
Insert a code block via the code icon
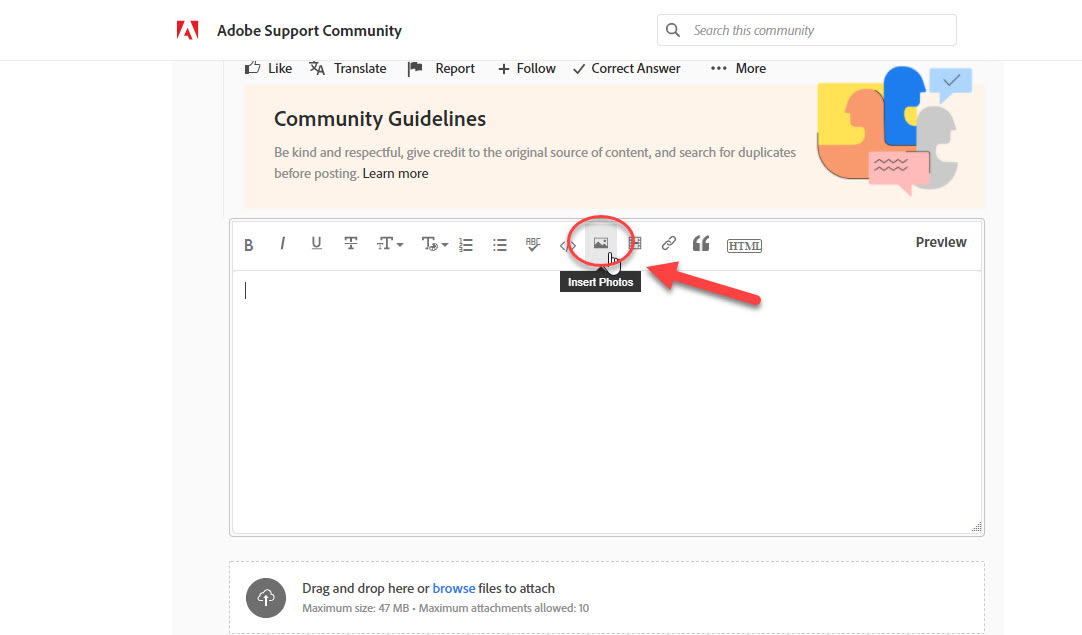[x=567, y=243]
